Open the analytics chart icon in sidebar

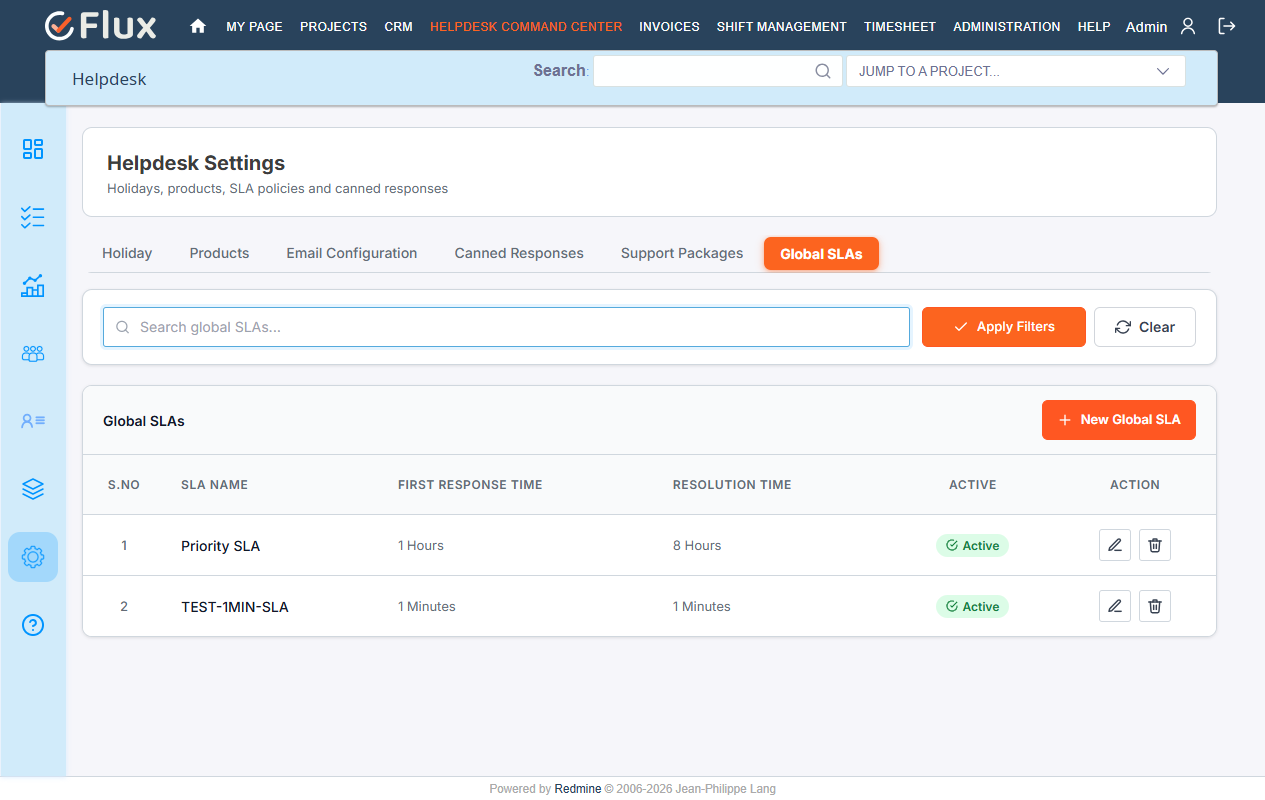click(x=33, y=285)
